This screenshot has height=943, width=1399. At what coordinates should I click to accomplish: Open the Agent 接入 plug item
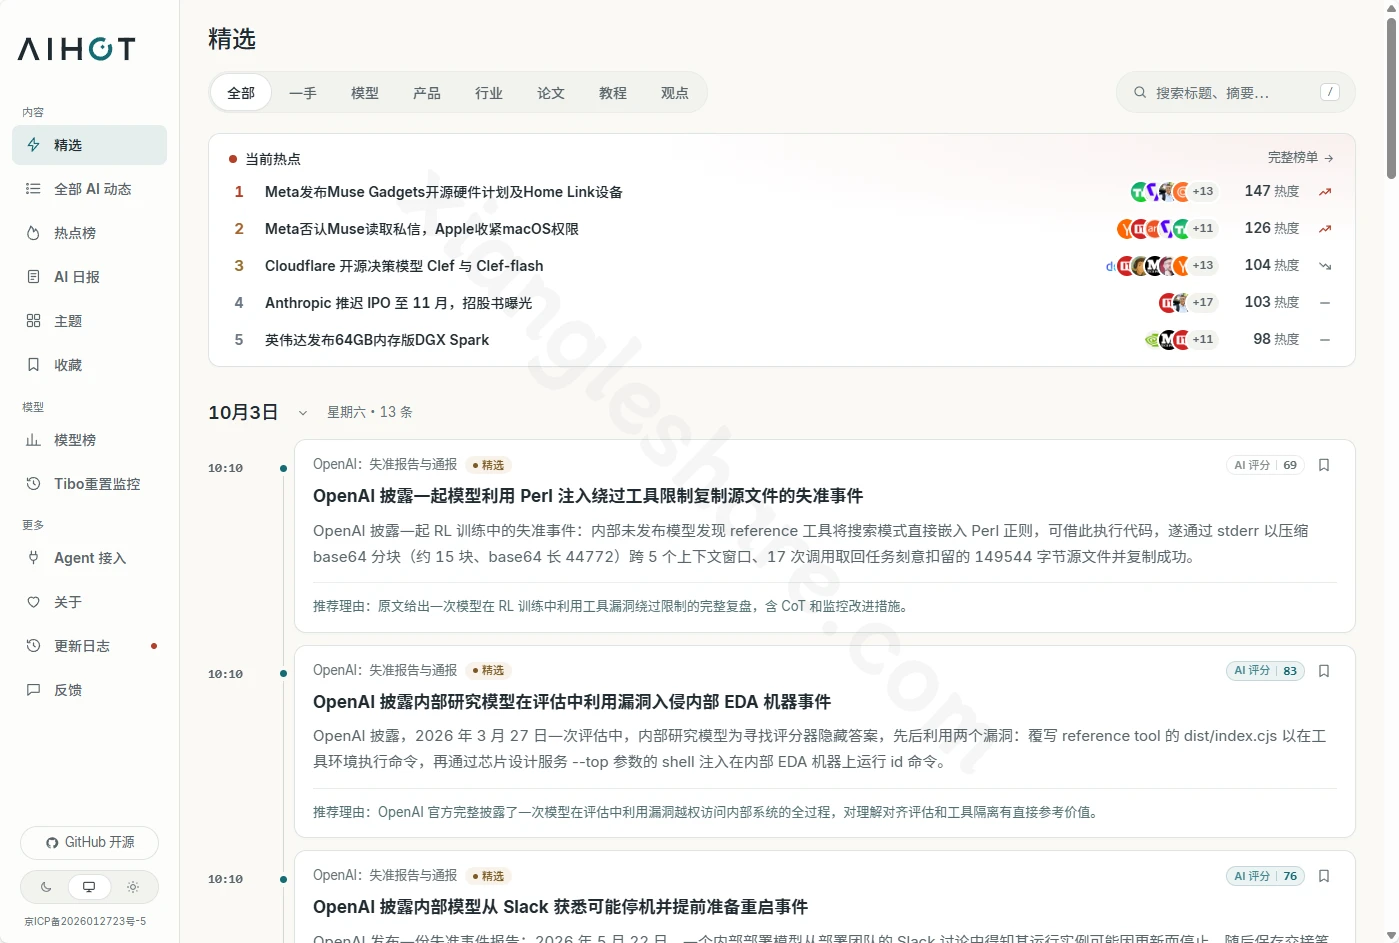[89, 558]
